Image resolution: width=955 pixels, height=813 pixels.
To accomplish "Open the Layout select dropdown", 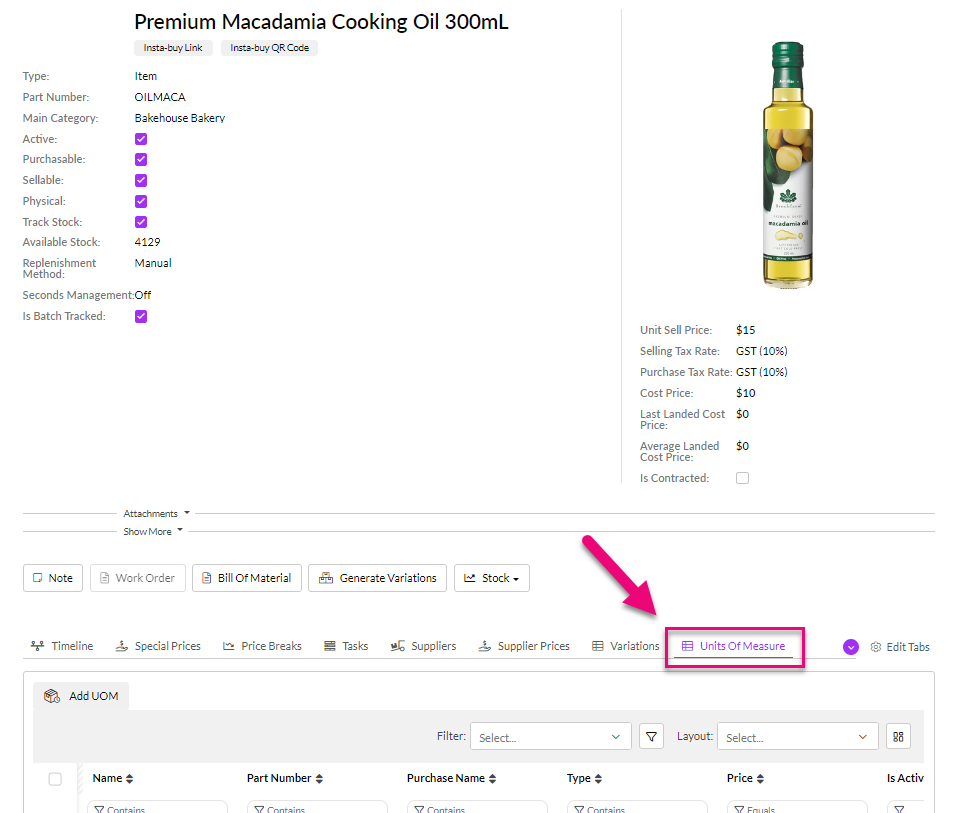I will (797, 737).
